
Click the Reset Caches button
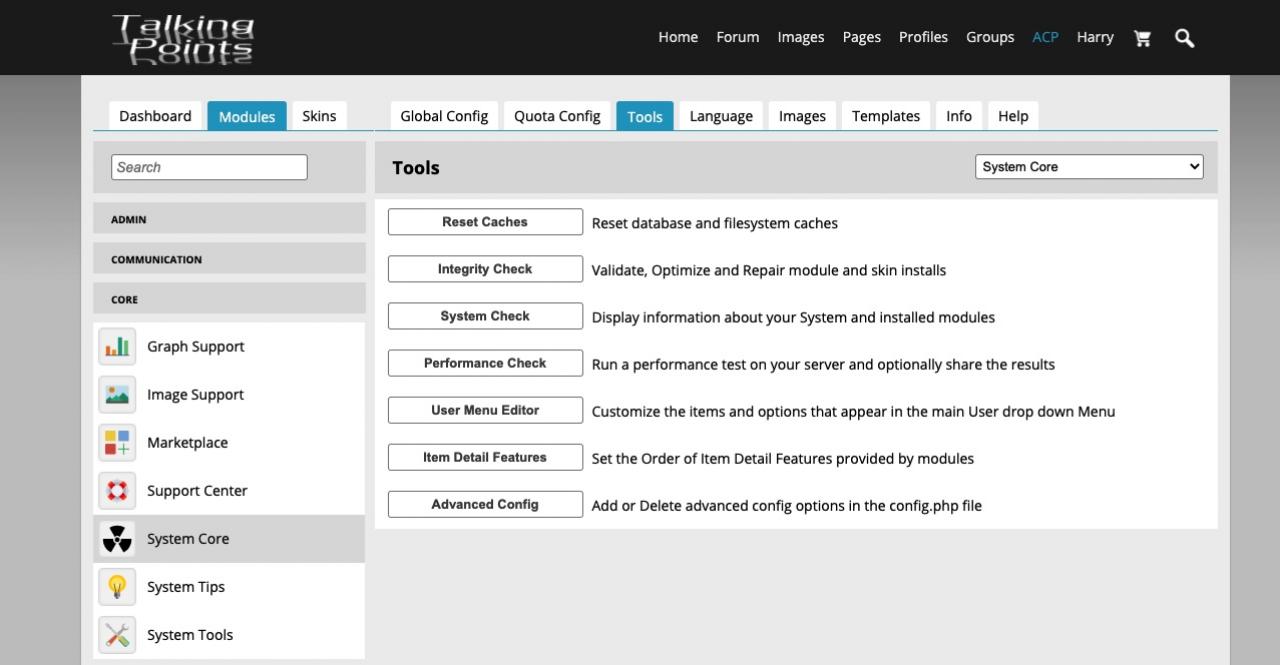[x=485, y=222]
